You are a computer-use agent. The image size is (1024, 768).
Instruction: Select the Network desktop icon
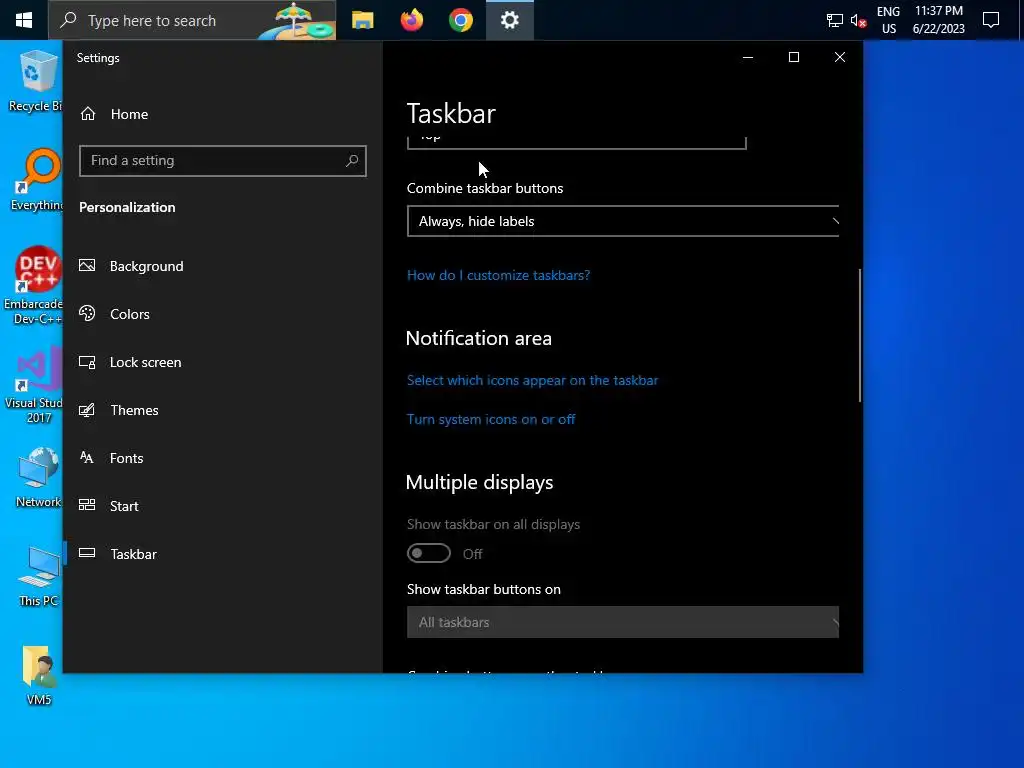pyautogui.click(x=38, y=477)
